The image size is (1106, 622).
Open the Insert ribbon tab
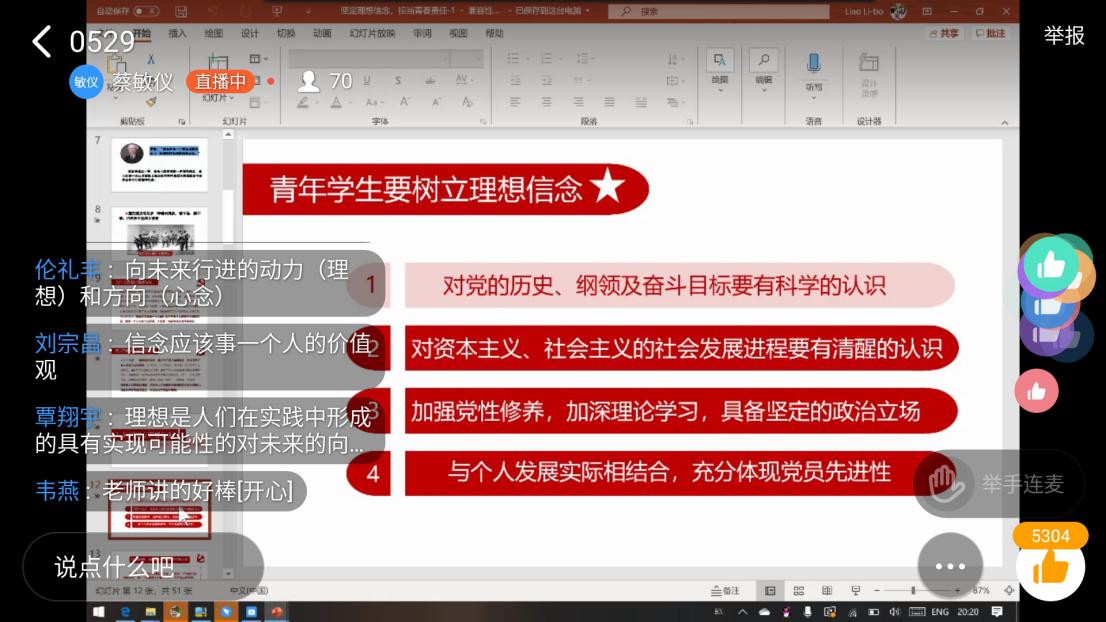click(x=177, y=33)
